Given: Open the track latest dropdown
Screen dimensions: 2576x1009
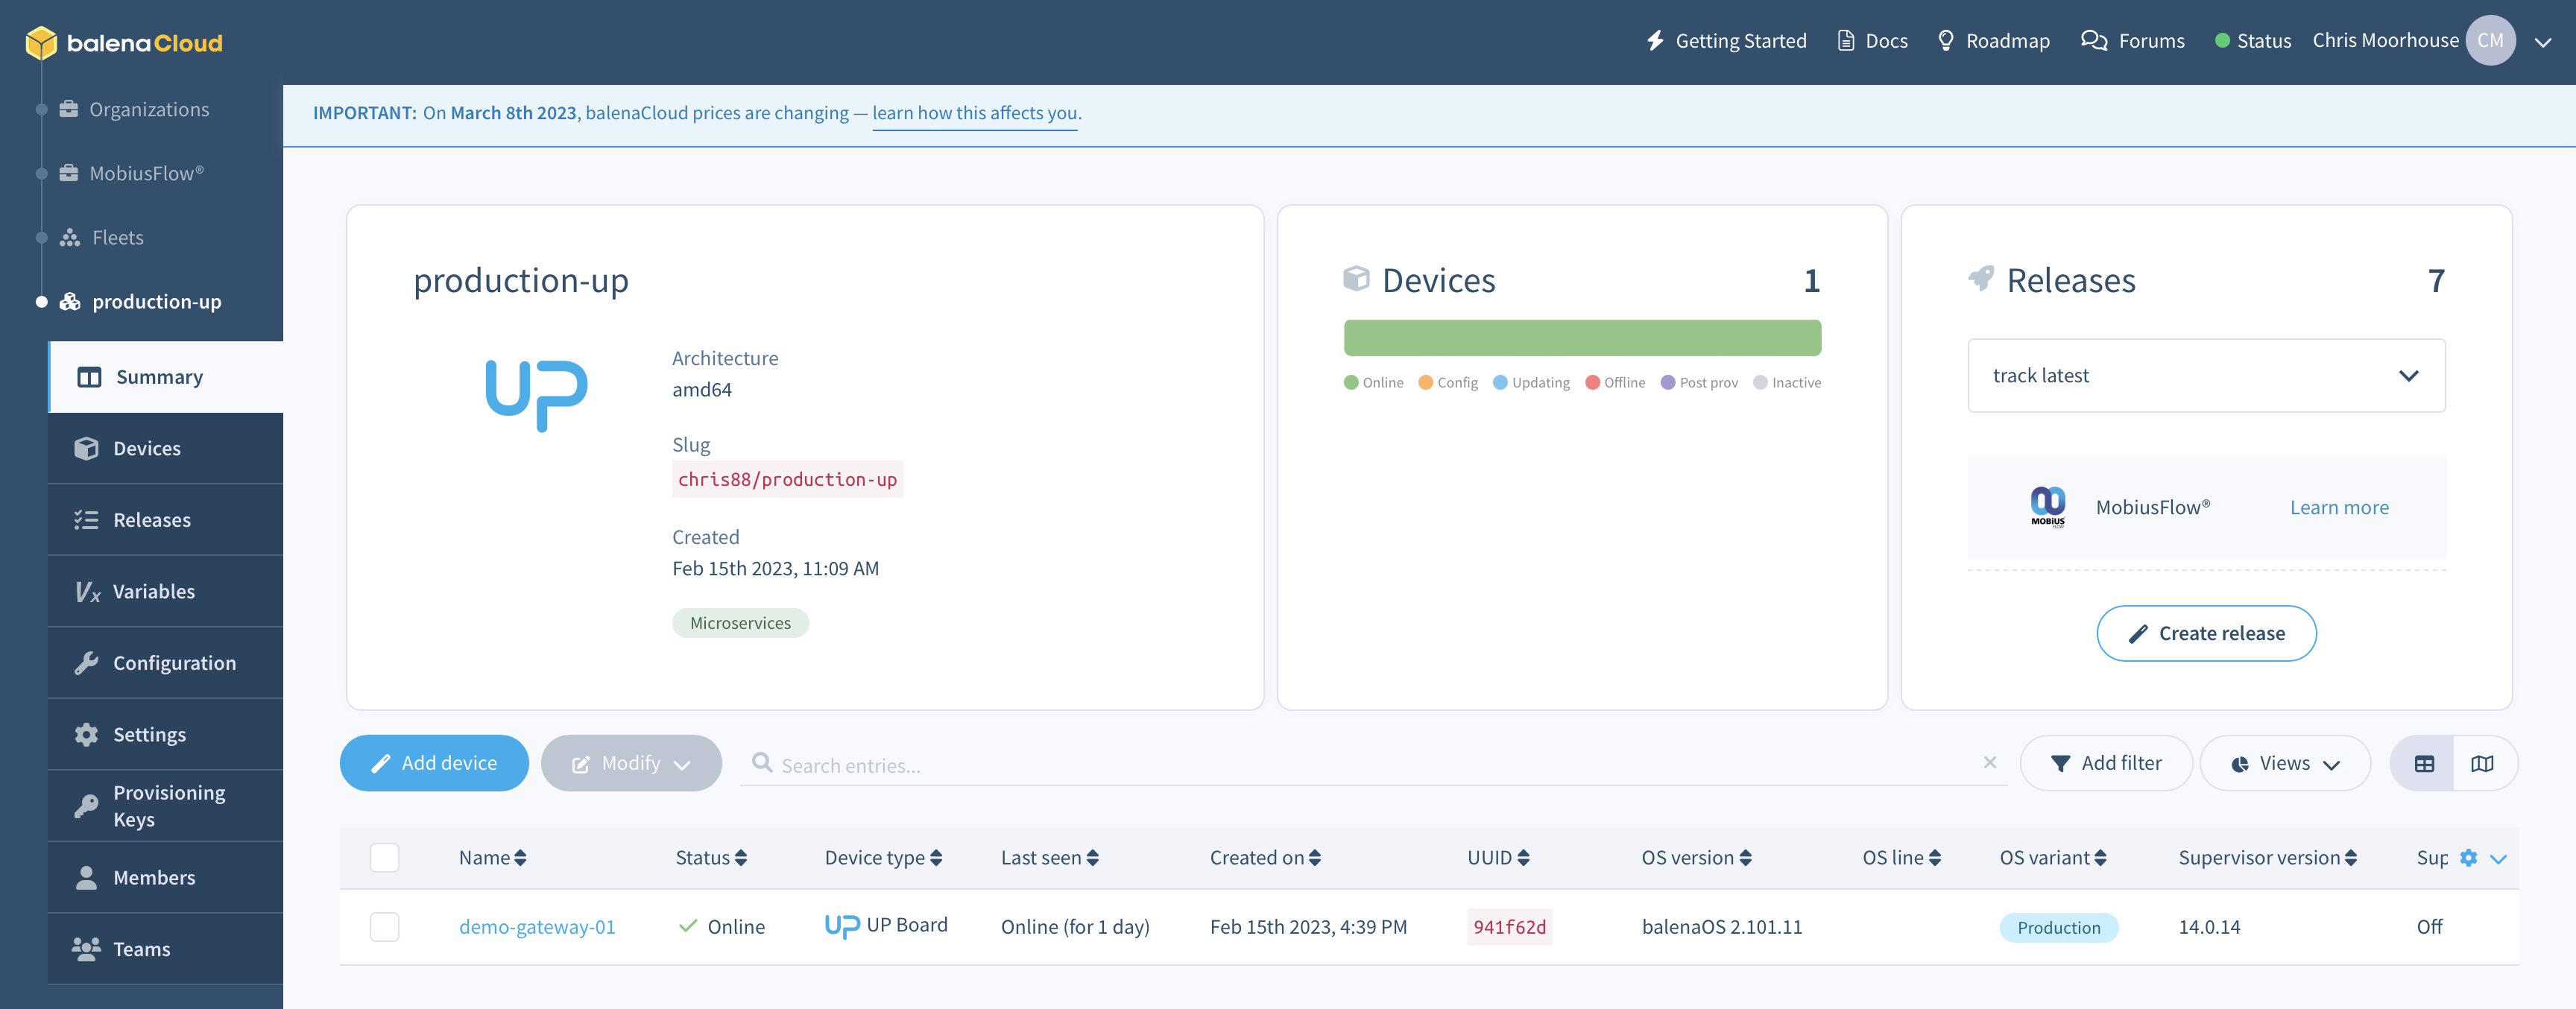Looking at the screenshot, I should [2206, 376].
